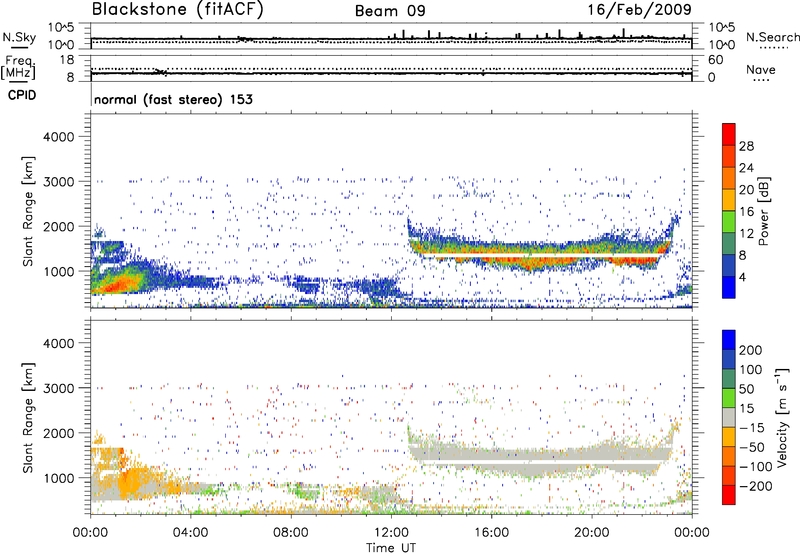The height and width of the screenshot is (554, 800).
Task: Click the "-15" tick on Velocity colorbar
Action: point(752,428)
